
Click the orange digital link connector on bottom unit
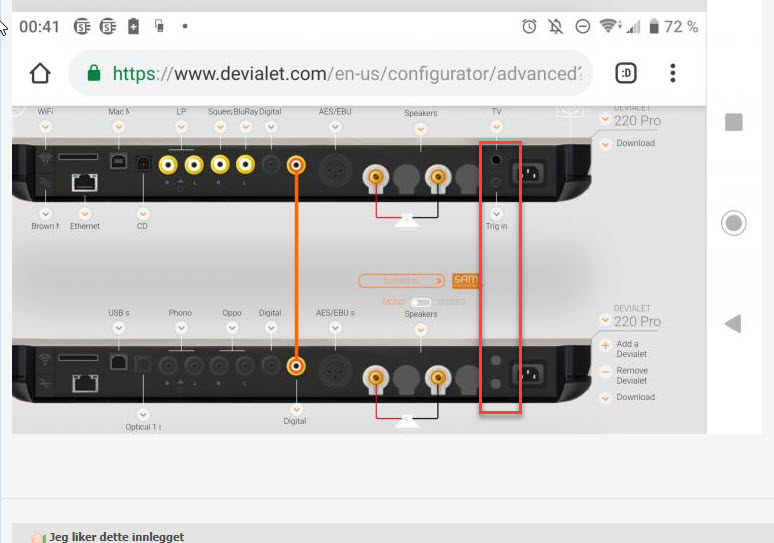pyautogui.click(x=296, y=366)
